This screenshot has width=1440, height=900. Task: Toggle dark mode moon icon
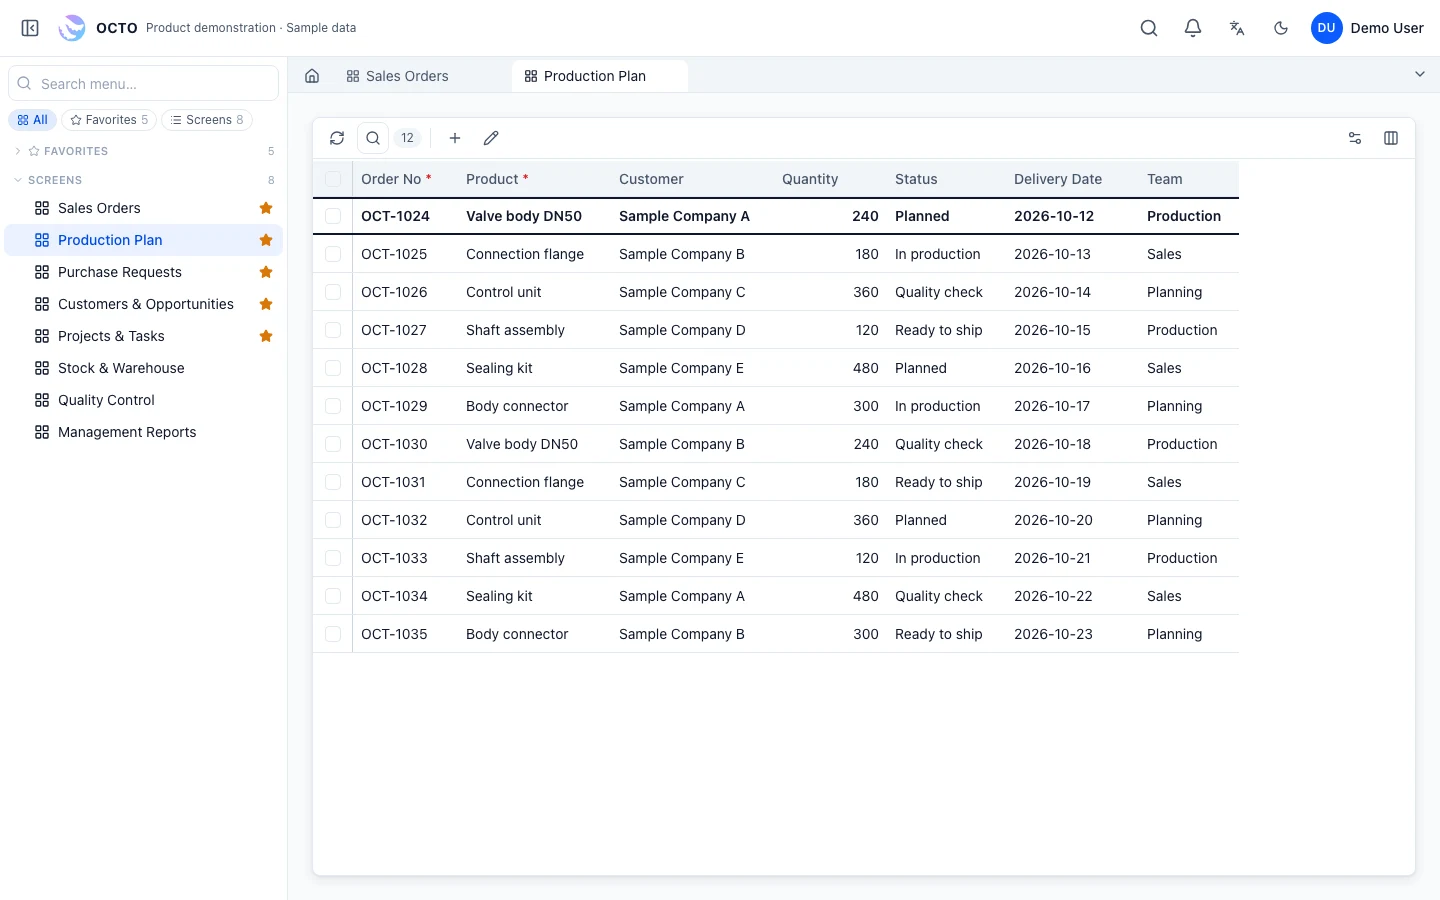1281,28
